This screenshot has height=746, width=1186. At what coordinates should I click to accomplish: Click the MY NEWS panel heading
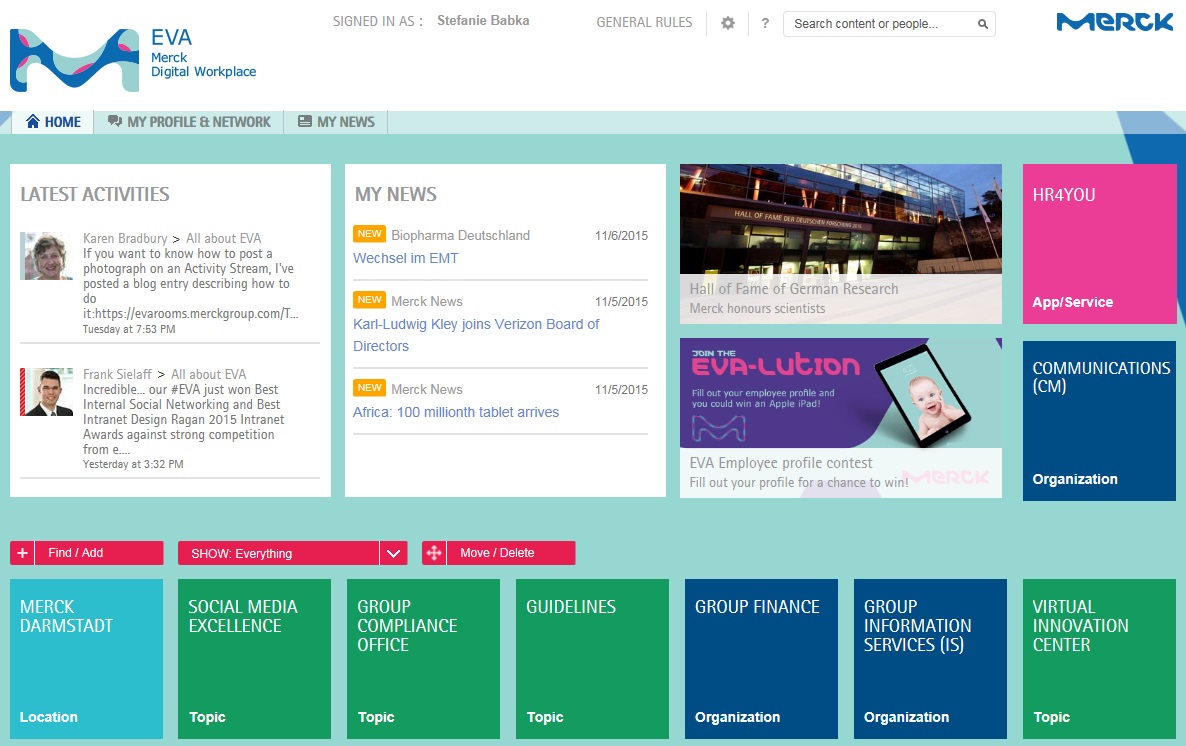pos(396,194)
